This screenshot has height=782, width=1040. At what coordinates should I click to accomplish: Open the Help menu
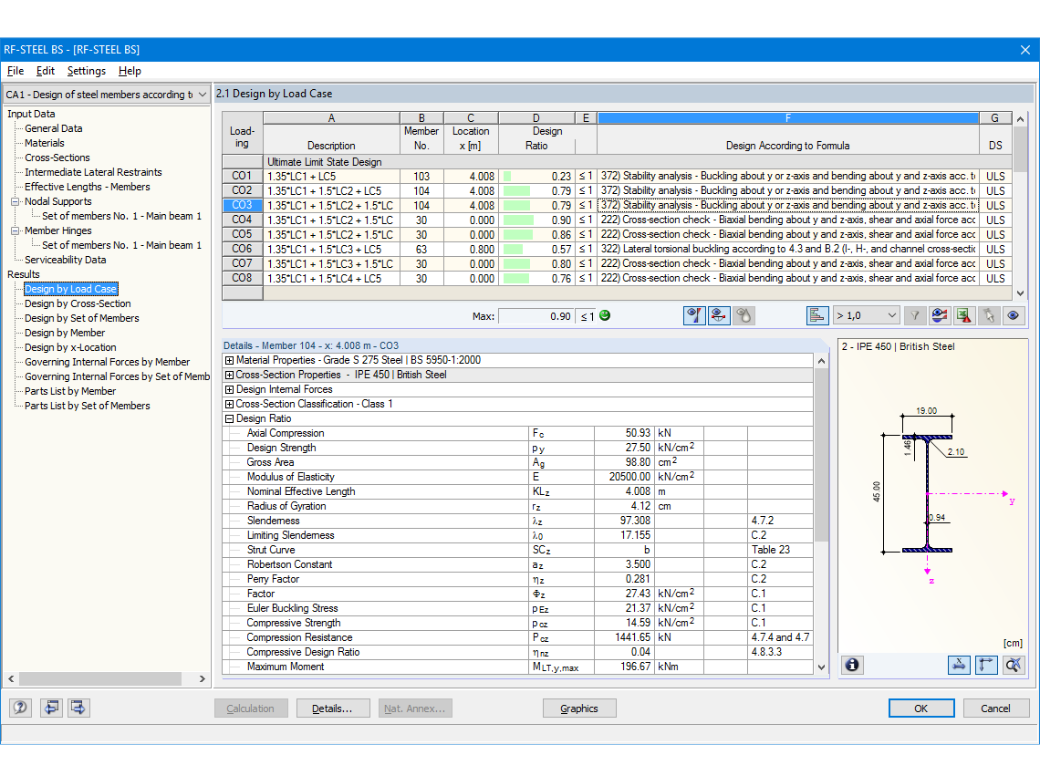(x=129, y=71)
